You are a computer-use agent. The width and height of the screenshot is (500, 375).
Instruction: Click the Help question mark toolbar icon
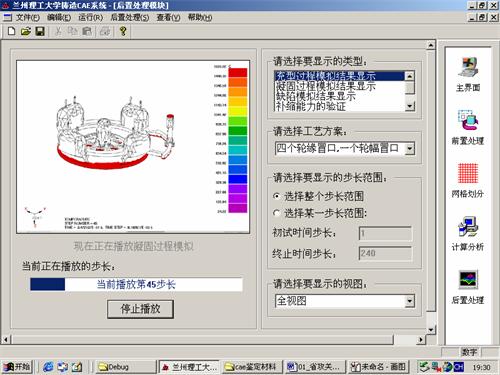point(123,31)
